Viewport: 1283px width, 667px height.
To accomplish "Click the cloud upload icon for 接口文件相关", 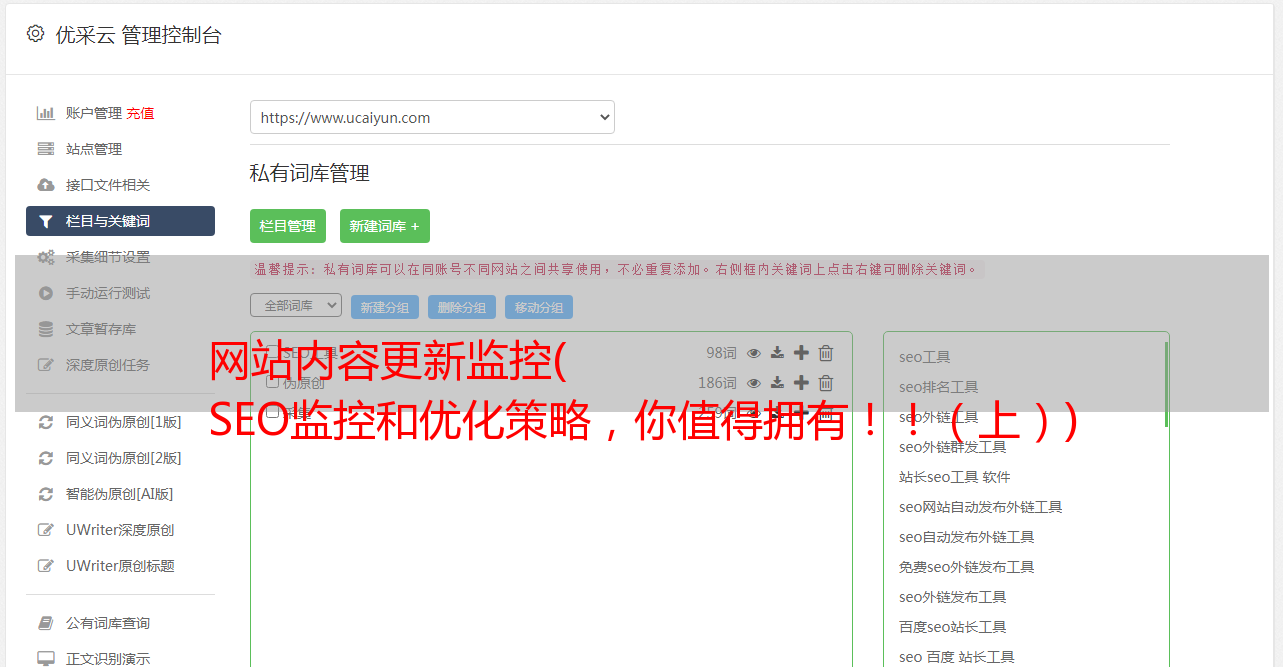I will [45, 185].
